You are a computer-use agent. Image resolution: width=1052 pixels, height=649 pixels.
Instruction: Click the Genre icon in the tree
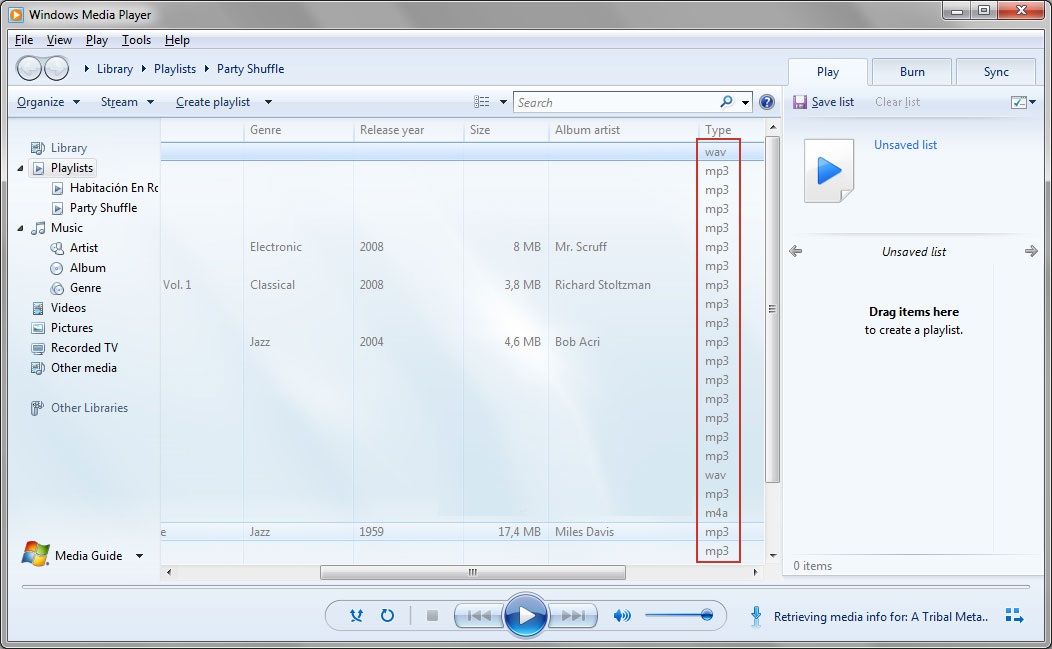click(57, 289)
